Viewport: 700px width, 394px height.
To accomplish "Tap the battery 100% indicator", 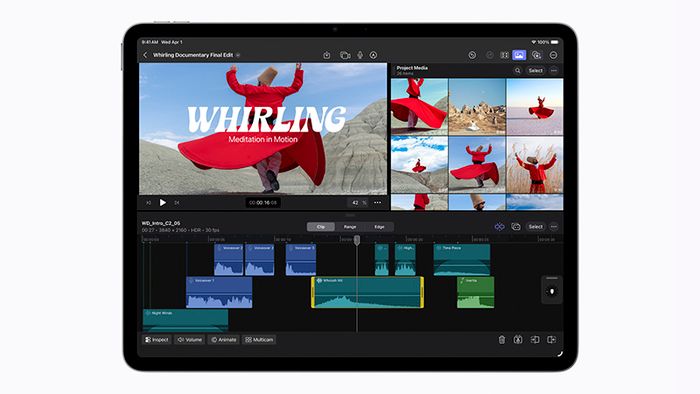I will coord(548,42).
